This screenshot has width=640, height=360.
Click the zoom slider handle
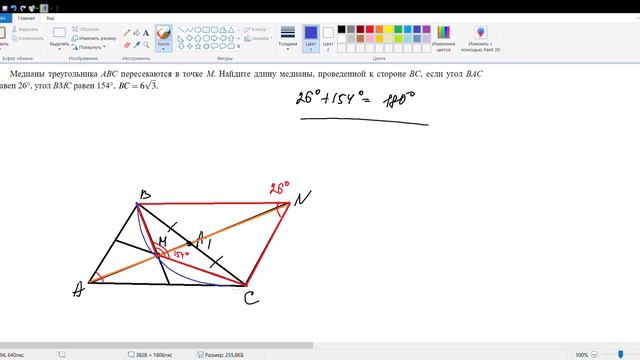click(x=620, y=354)
